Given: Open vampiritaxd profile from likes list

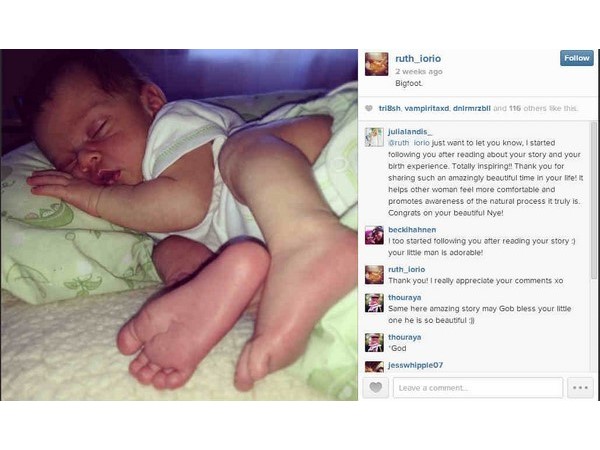Looking at the screenshot, I should pyautogui.click(x=426, y=108).
